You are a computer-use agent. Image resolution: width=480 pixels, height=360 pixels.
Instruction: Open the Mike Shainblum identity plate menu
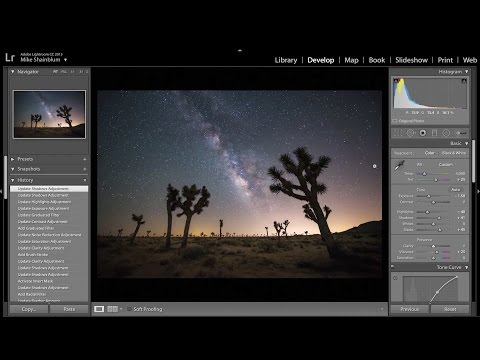66,60
